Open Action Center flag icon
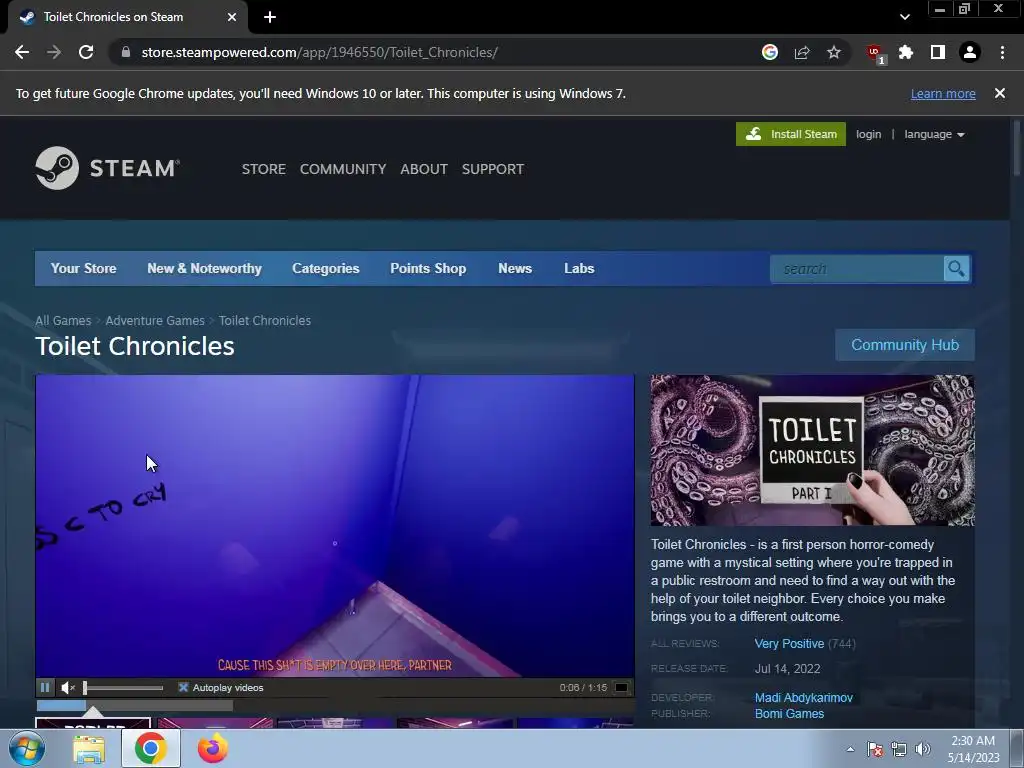Image resolution: width=1024 pixels, height=768 pixels. pyautogui.click(x=875, y=749)
